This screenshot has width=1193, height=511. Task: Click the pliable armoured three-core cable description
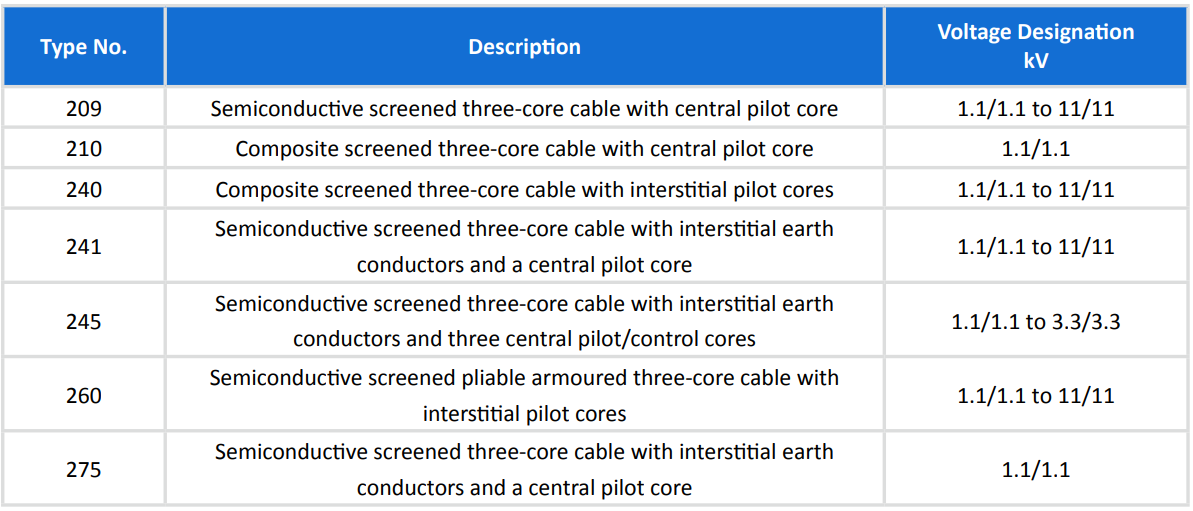coord(524,396)
